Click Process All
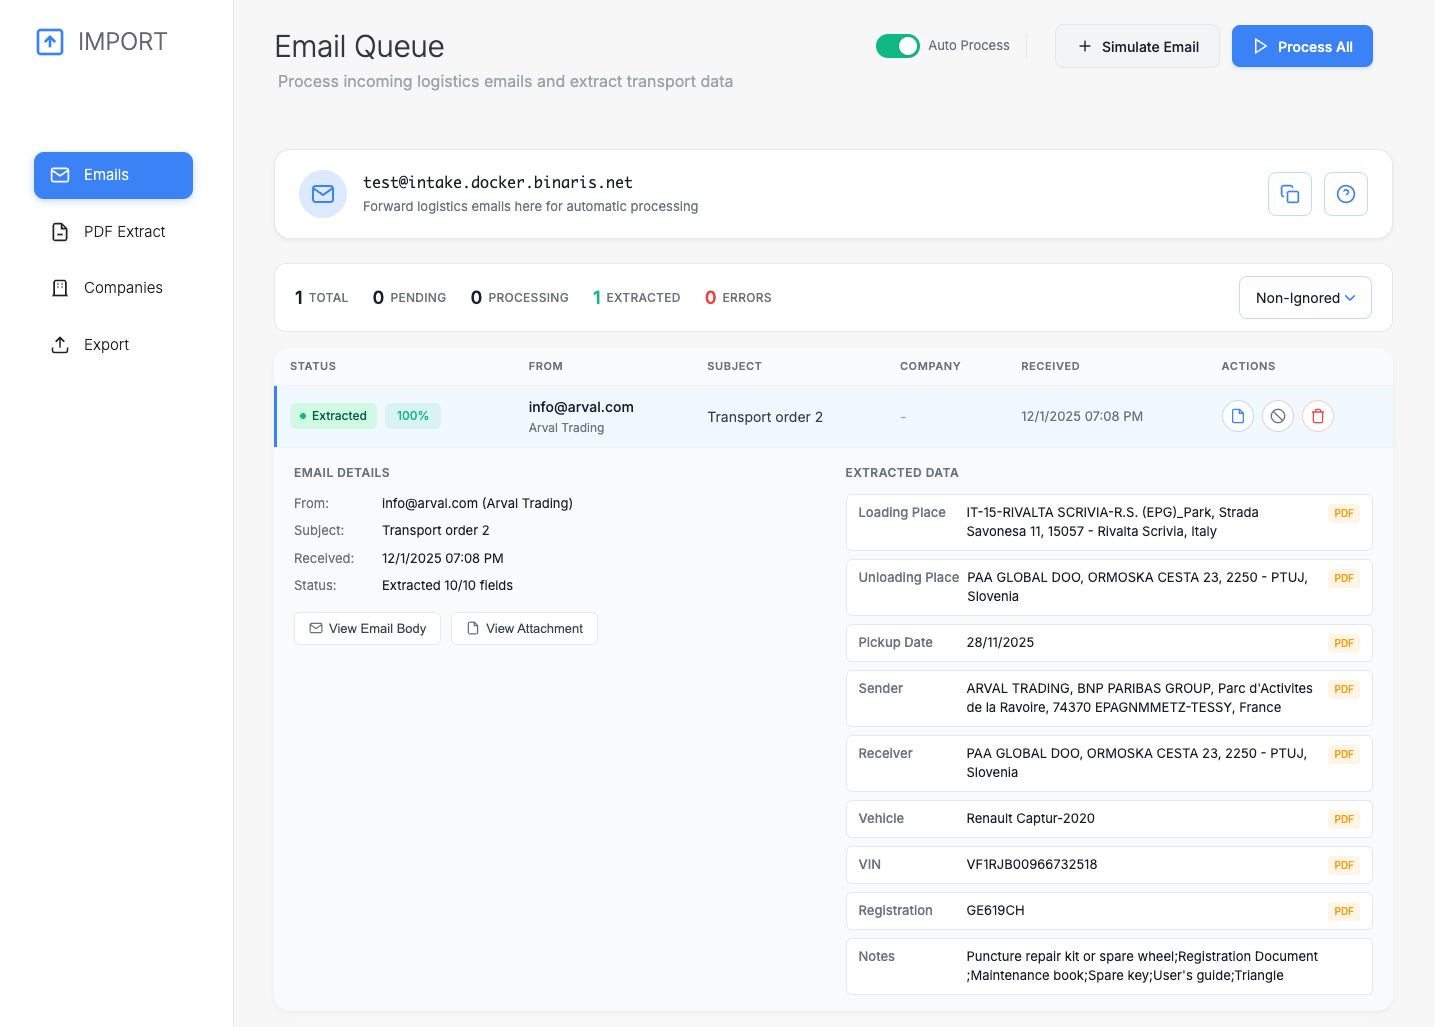The height and width of the screenshot is (1027, 1435). 1302,46
